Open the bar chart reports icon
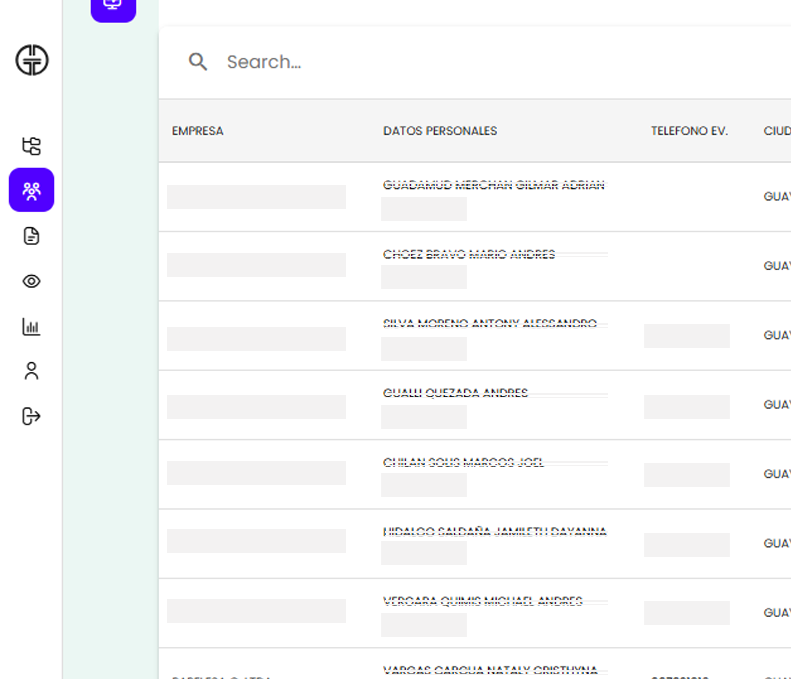Viewport: 791px width, 679px height. click(32, 327)
